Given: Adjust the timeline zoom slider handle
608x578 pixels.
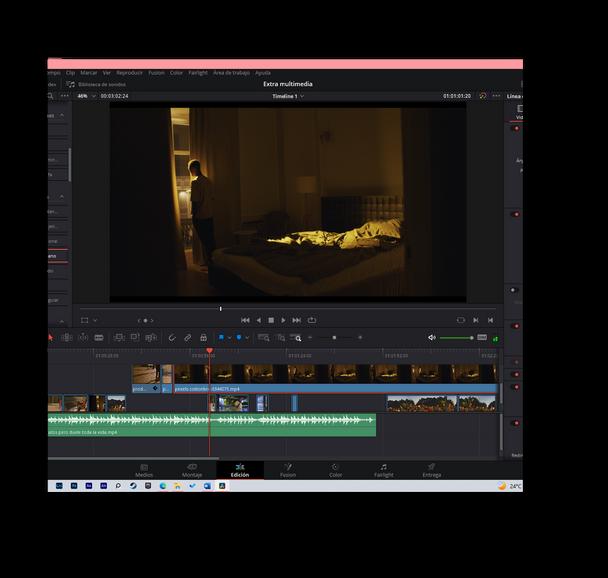Looking at the screenshot, I should 334,338.
